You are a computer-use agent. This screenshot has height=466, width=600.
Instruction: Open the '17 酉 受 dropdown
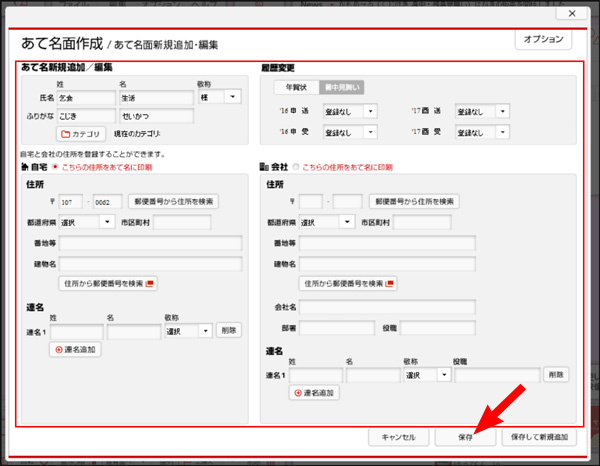click(482, 132)
